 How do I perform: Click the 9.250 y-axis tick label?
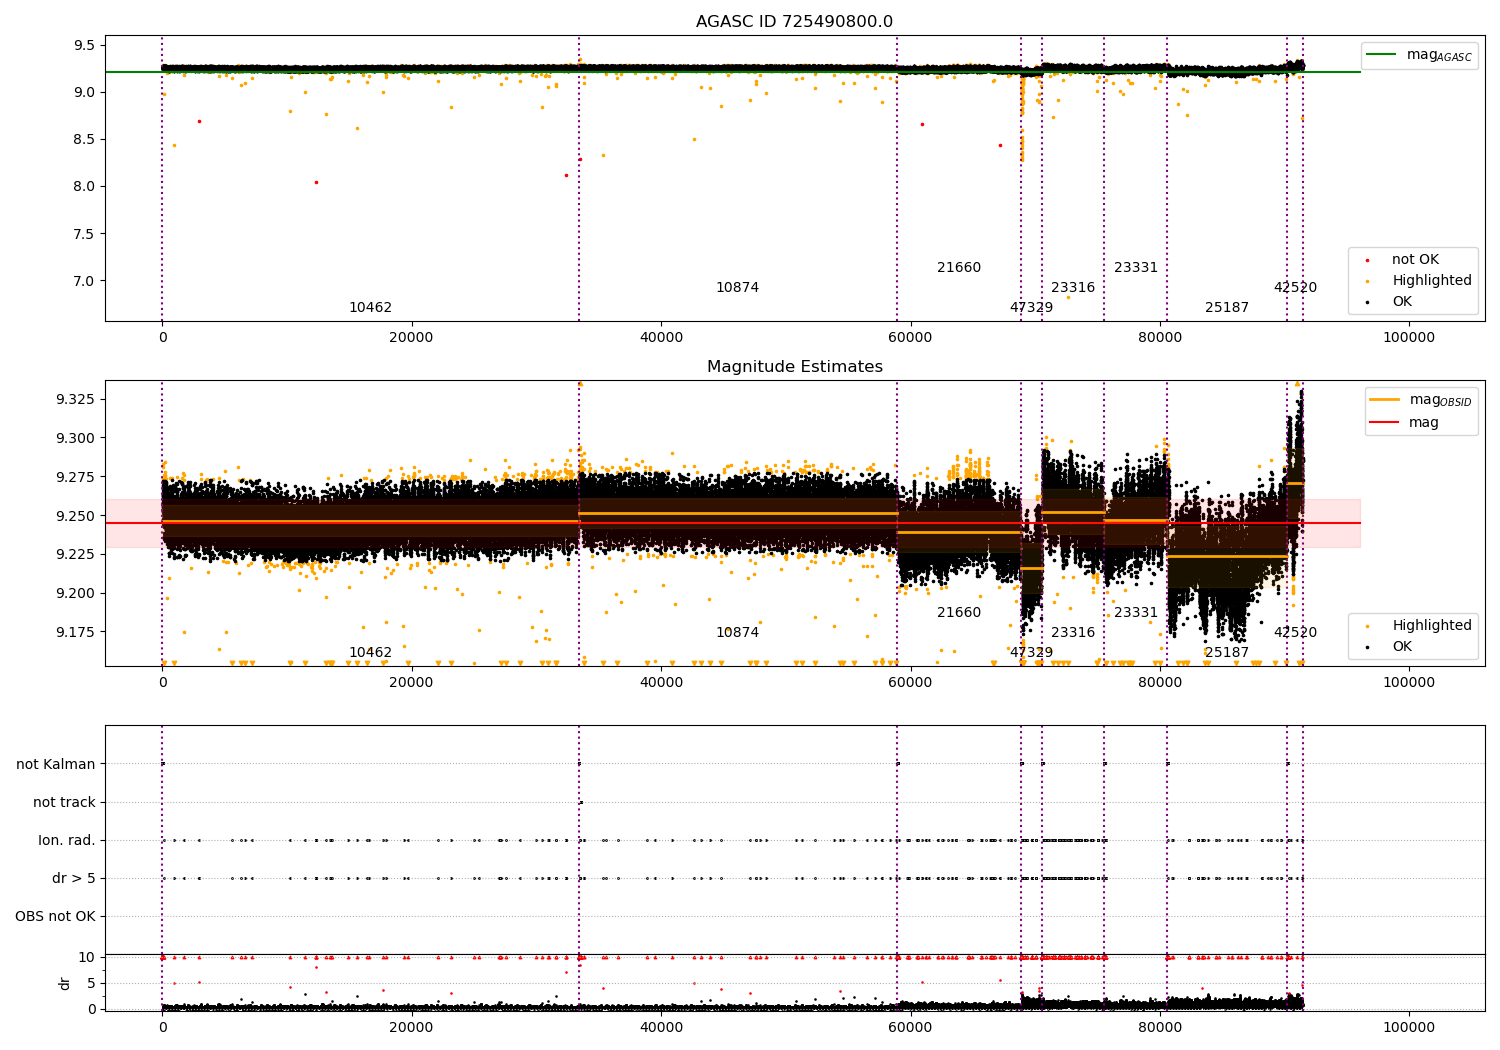click(x=76, y=516)
